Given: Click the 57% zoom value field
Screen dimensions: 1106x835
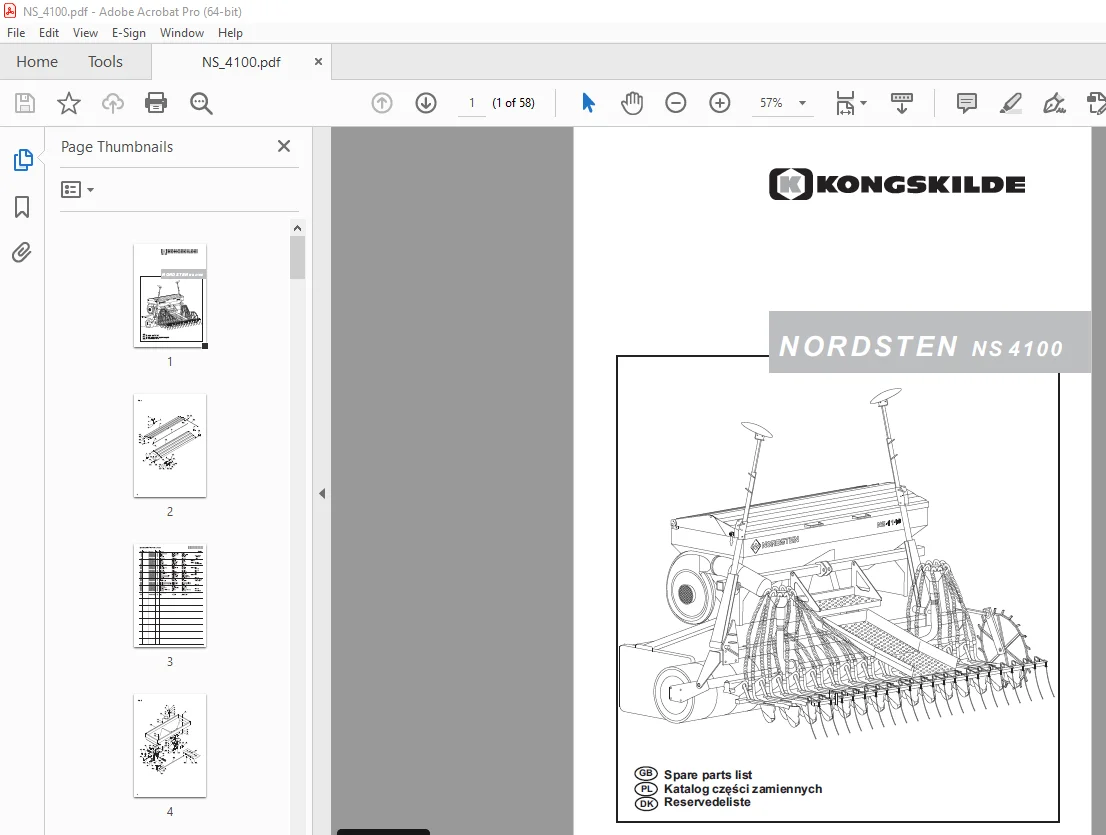Looking at the screenshot, I should pyautogui.click(x=771, y=103).
